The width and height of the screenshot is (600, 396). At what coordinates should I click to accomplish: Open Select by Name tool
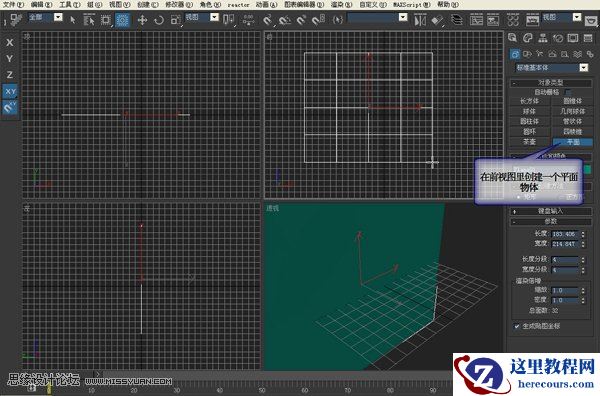[x=89, y=20]
